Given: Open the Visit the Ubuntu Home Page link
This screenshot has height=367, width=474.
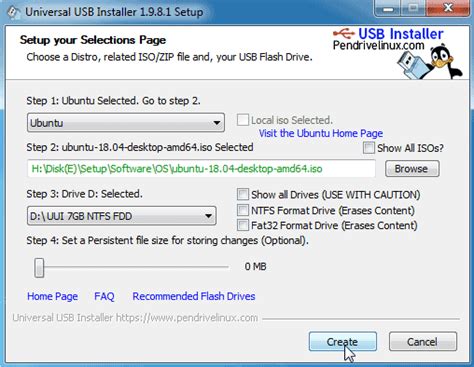Looking at the screenshot, I should click(x=321, y=133).
